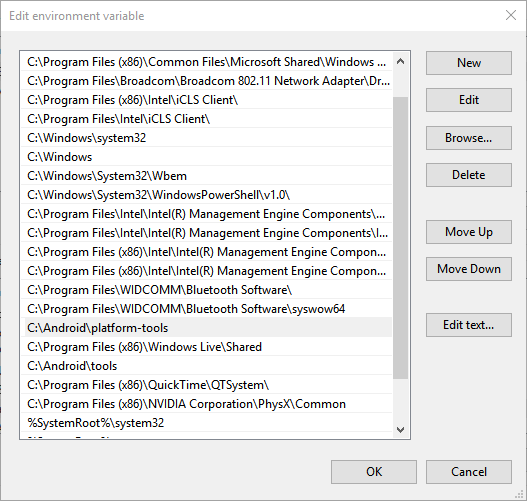The image size is (527, 501).
Task: Select the Common Files\Microsoft Shared entry
Action: [x=207, y=62]
